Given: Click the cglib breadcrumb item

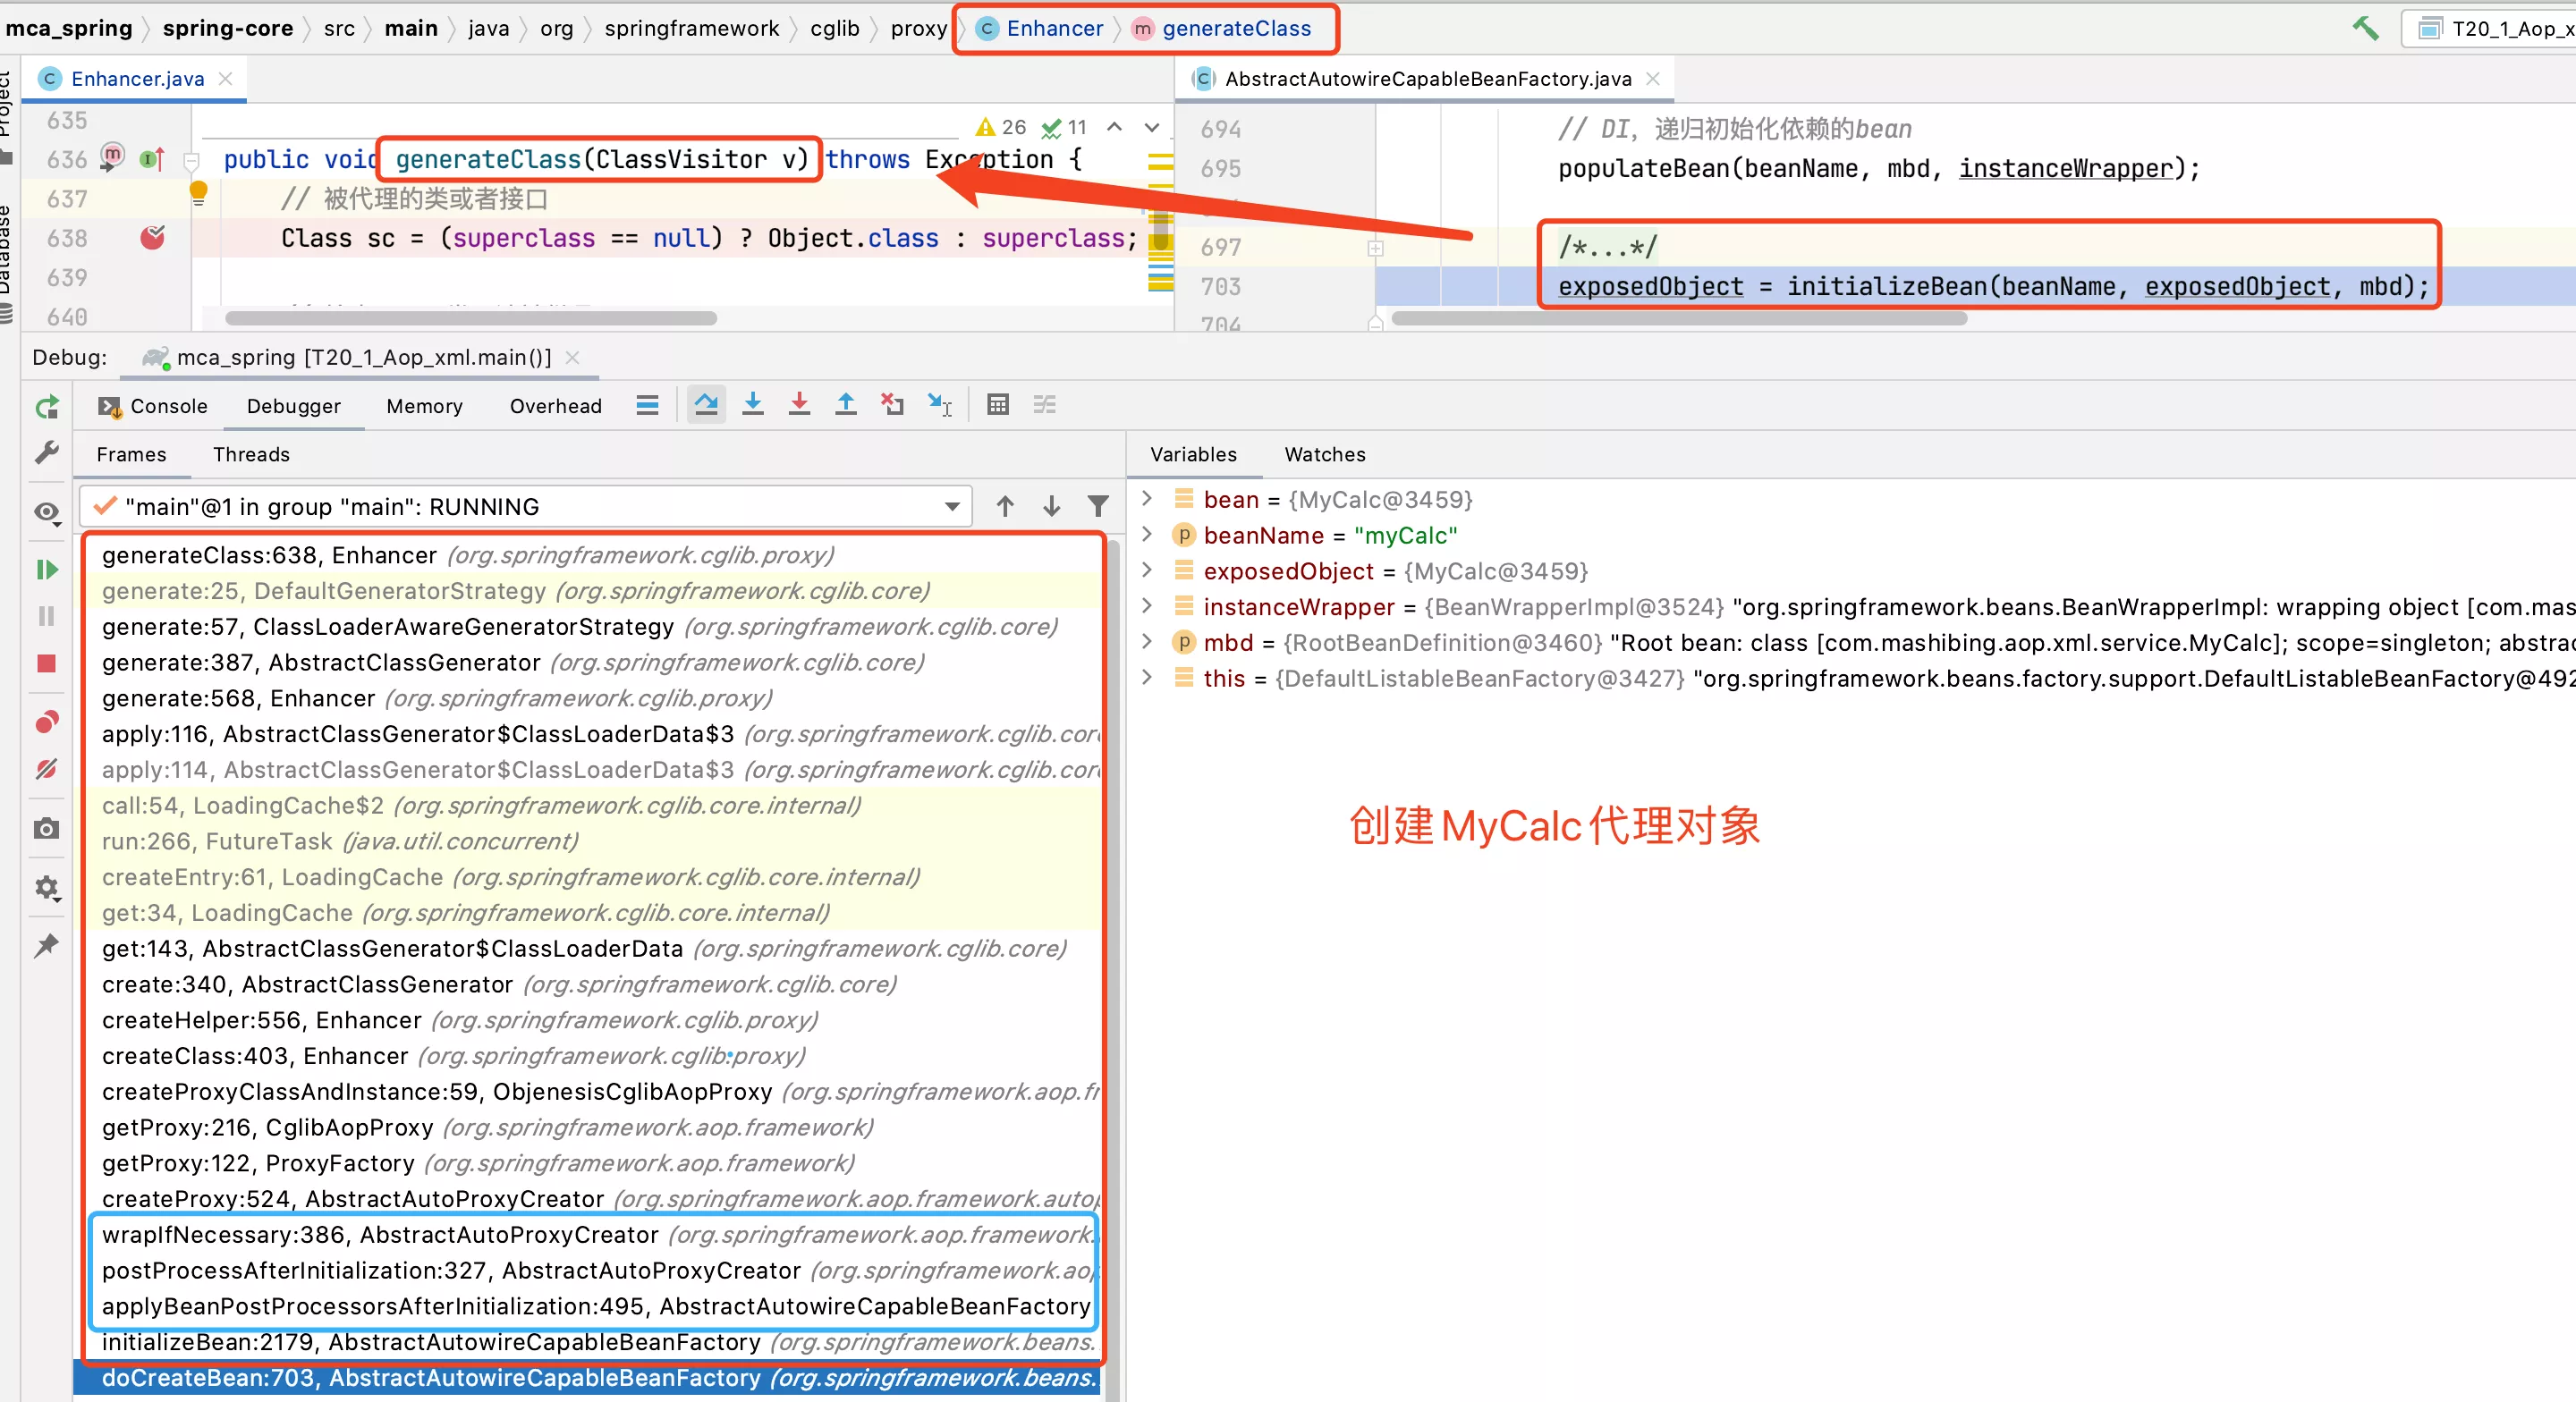Looking at the screenshot, I should point(835,28).
